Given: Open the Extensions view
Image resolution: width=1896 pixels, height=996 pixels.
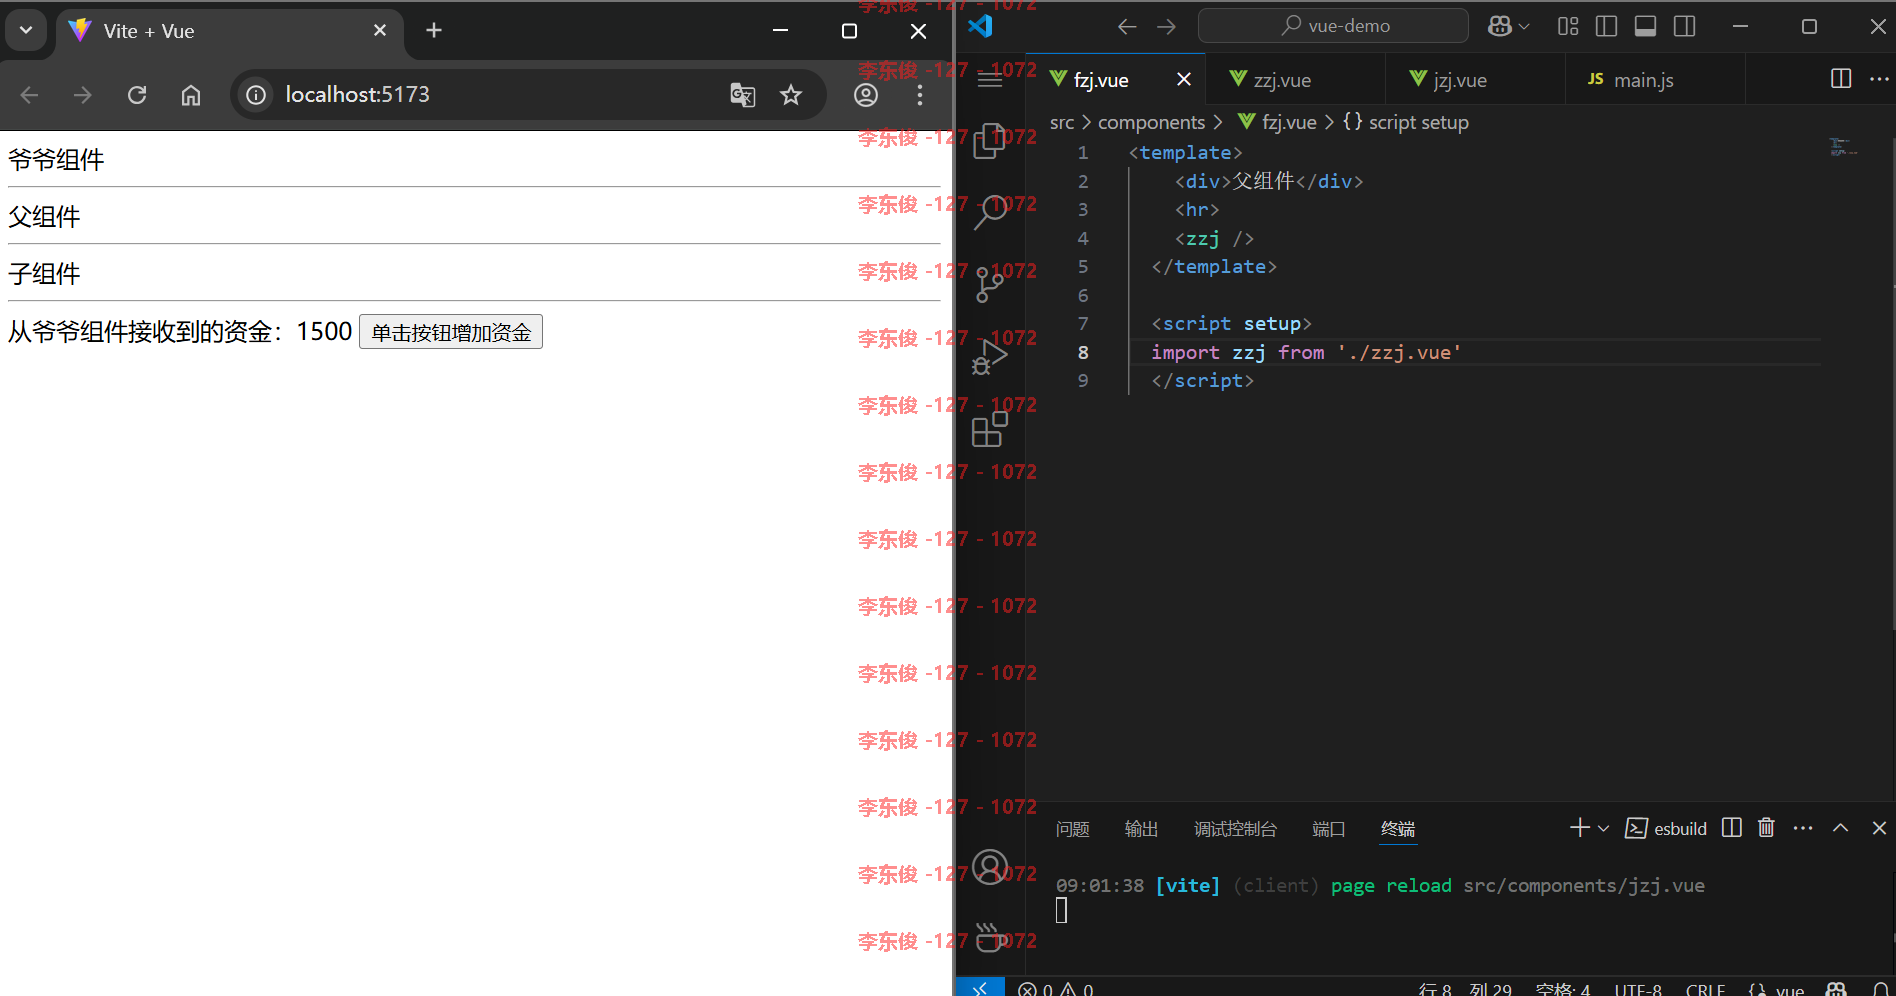Looking at the screenshot, I should [989, 430].
